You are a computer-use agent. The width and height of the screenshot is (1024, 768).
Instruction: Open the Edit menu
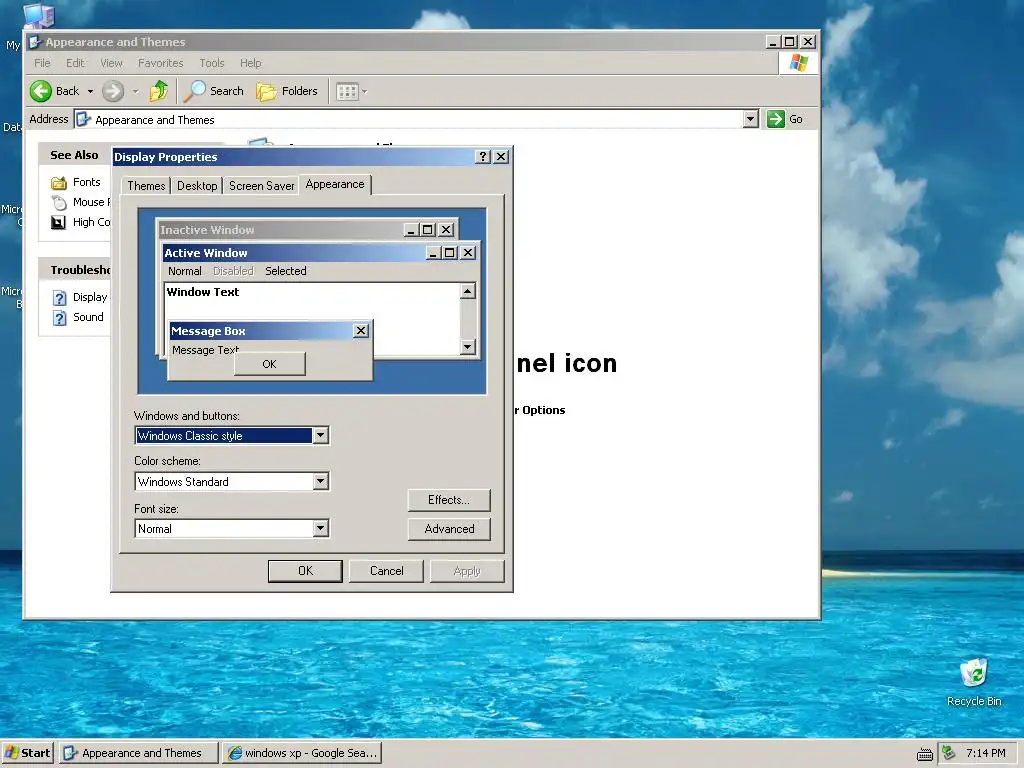tap(75, 63)
